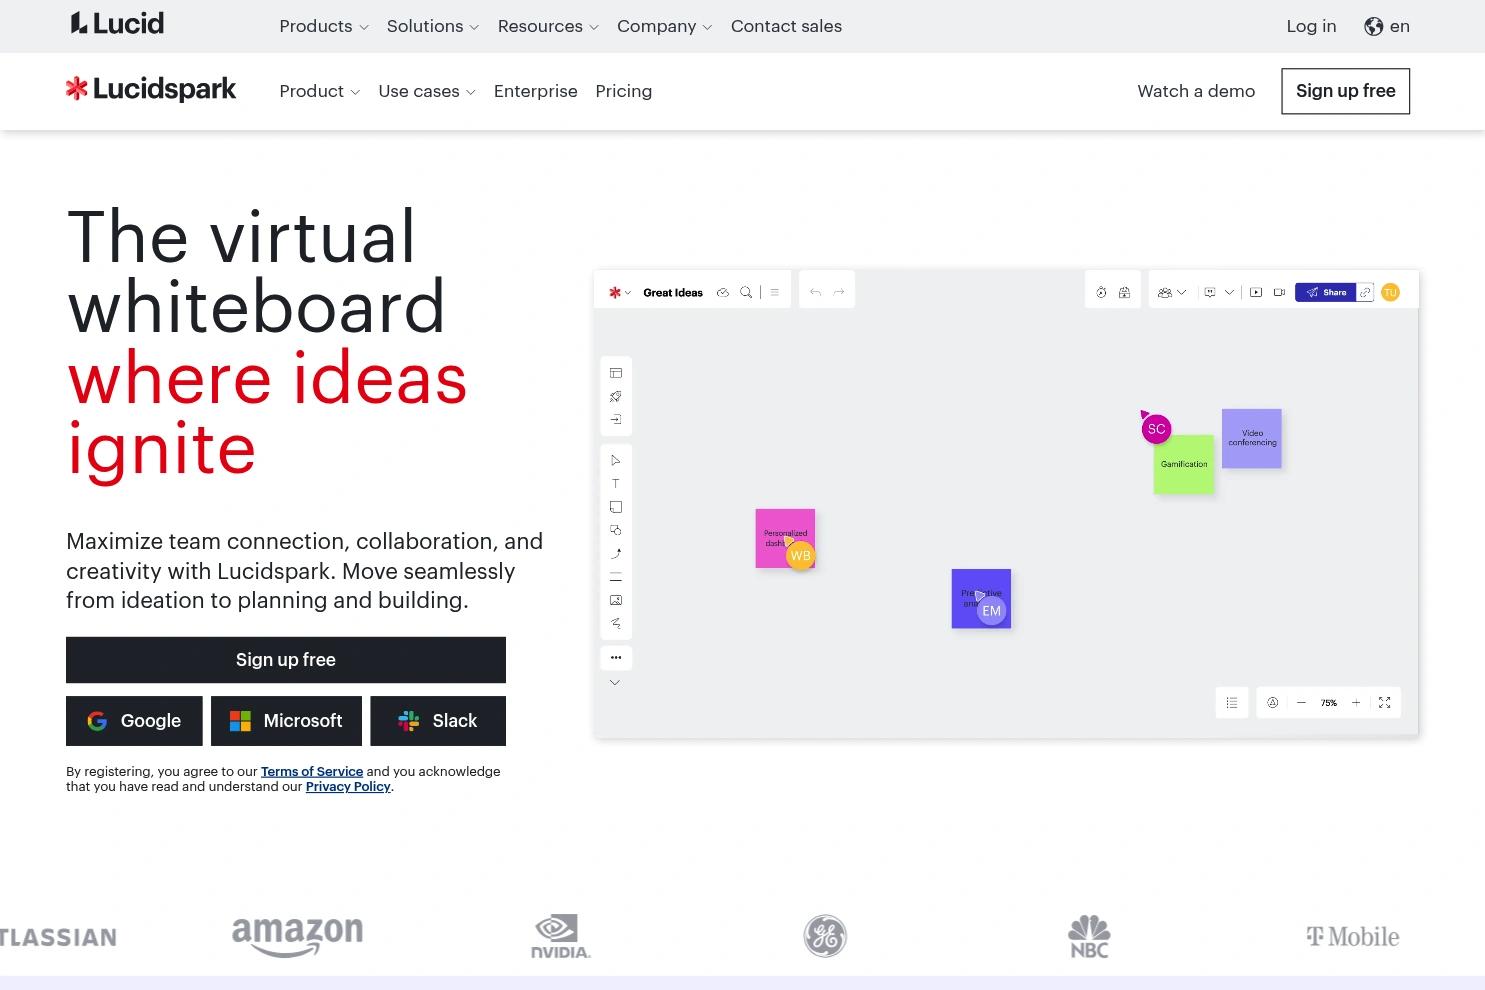Click the blue Share button
Screen dimensions: 1485x990
coord(1326,292)
